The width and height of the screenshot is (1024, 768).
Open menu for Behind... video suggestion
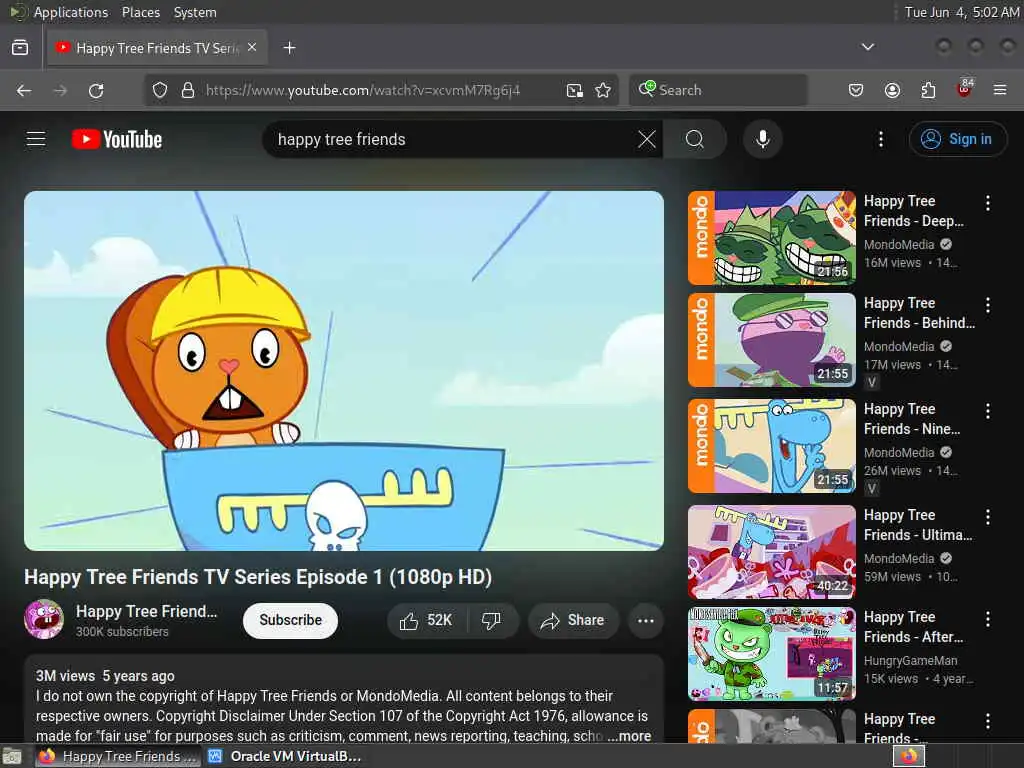click(x=988, y=305)
